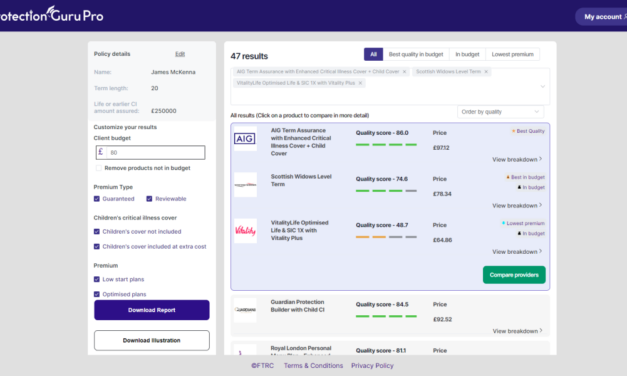
Task: Click the name James McKenna
Action: pos(173,72)
